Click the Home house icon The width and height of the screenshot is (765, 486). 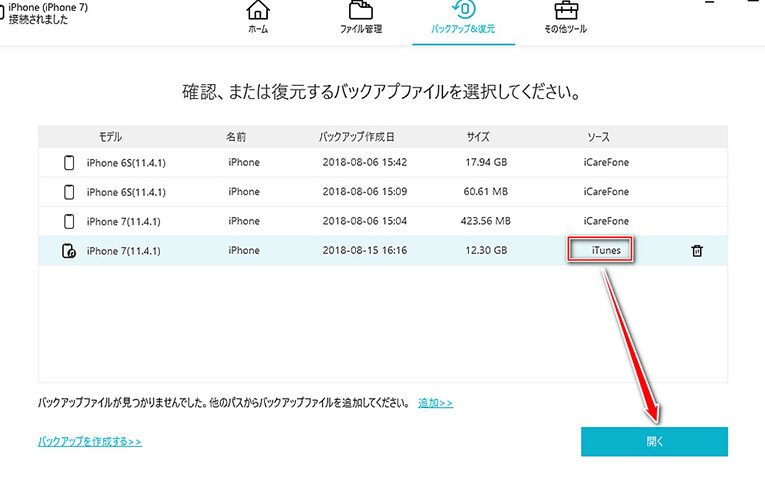[258, 10]
